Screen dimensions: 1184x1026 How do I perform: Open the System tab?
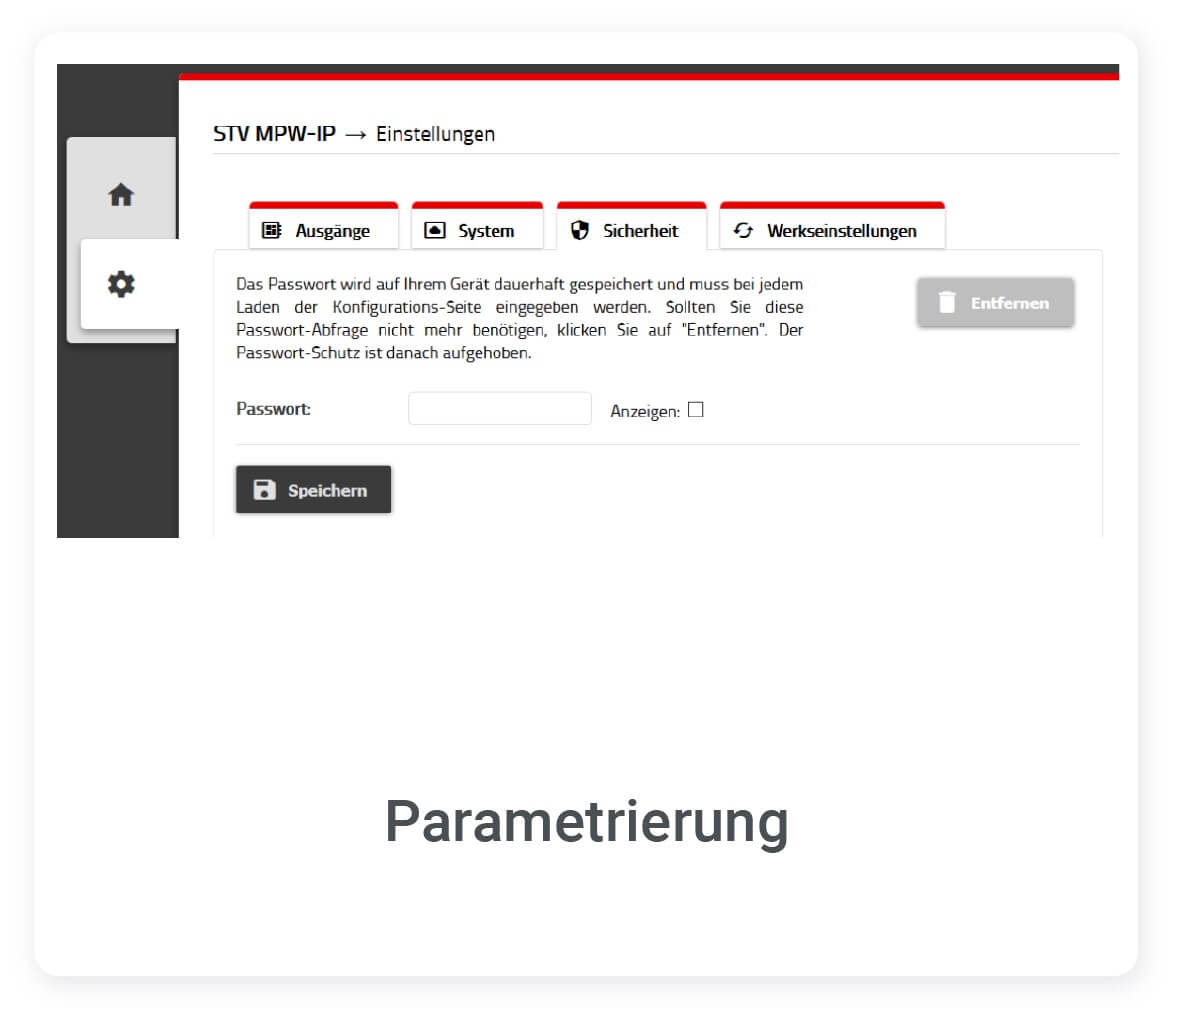coord(486,231)
